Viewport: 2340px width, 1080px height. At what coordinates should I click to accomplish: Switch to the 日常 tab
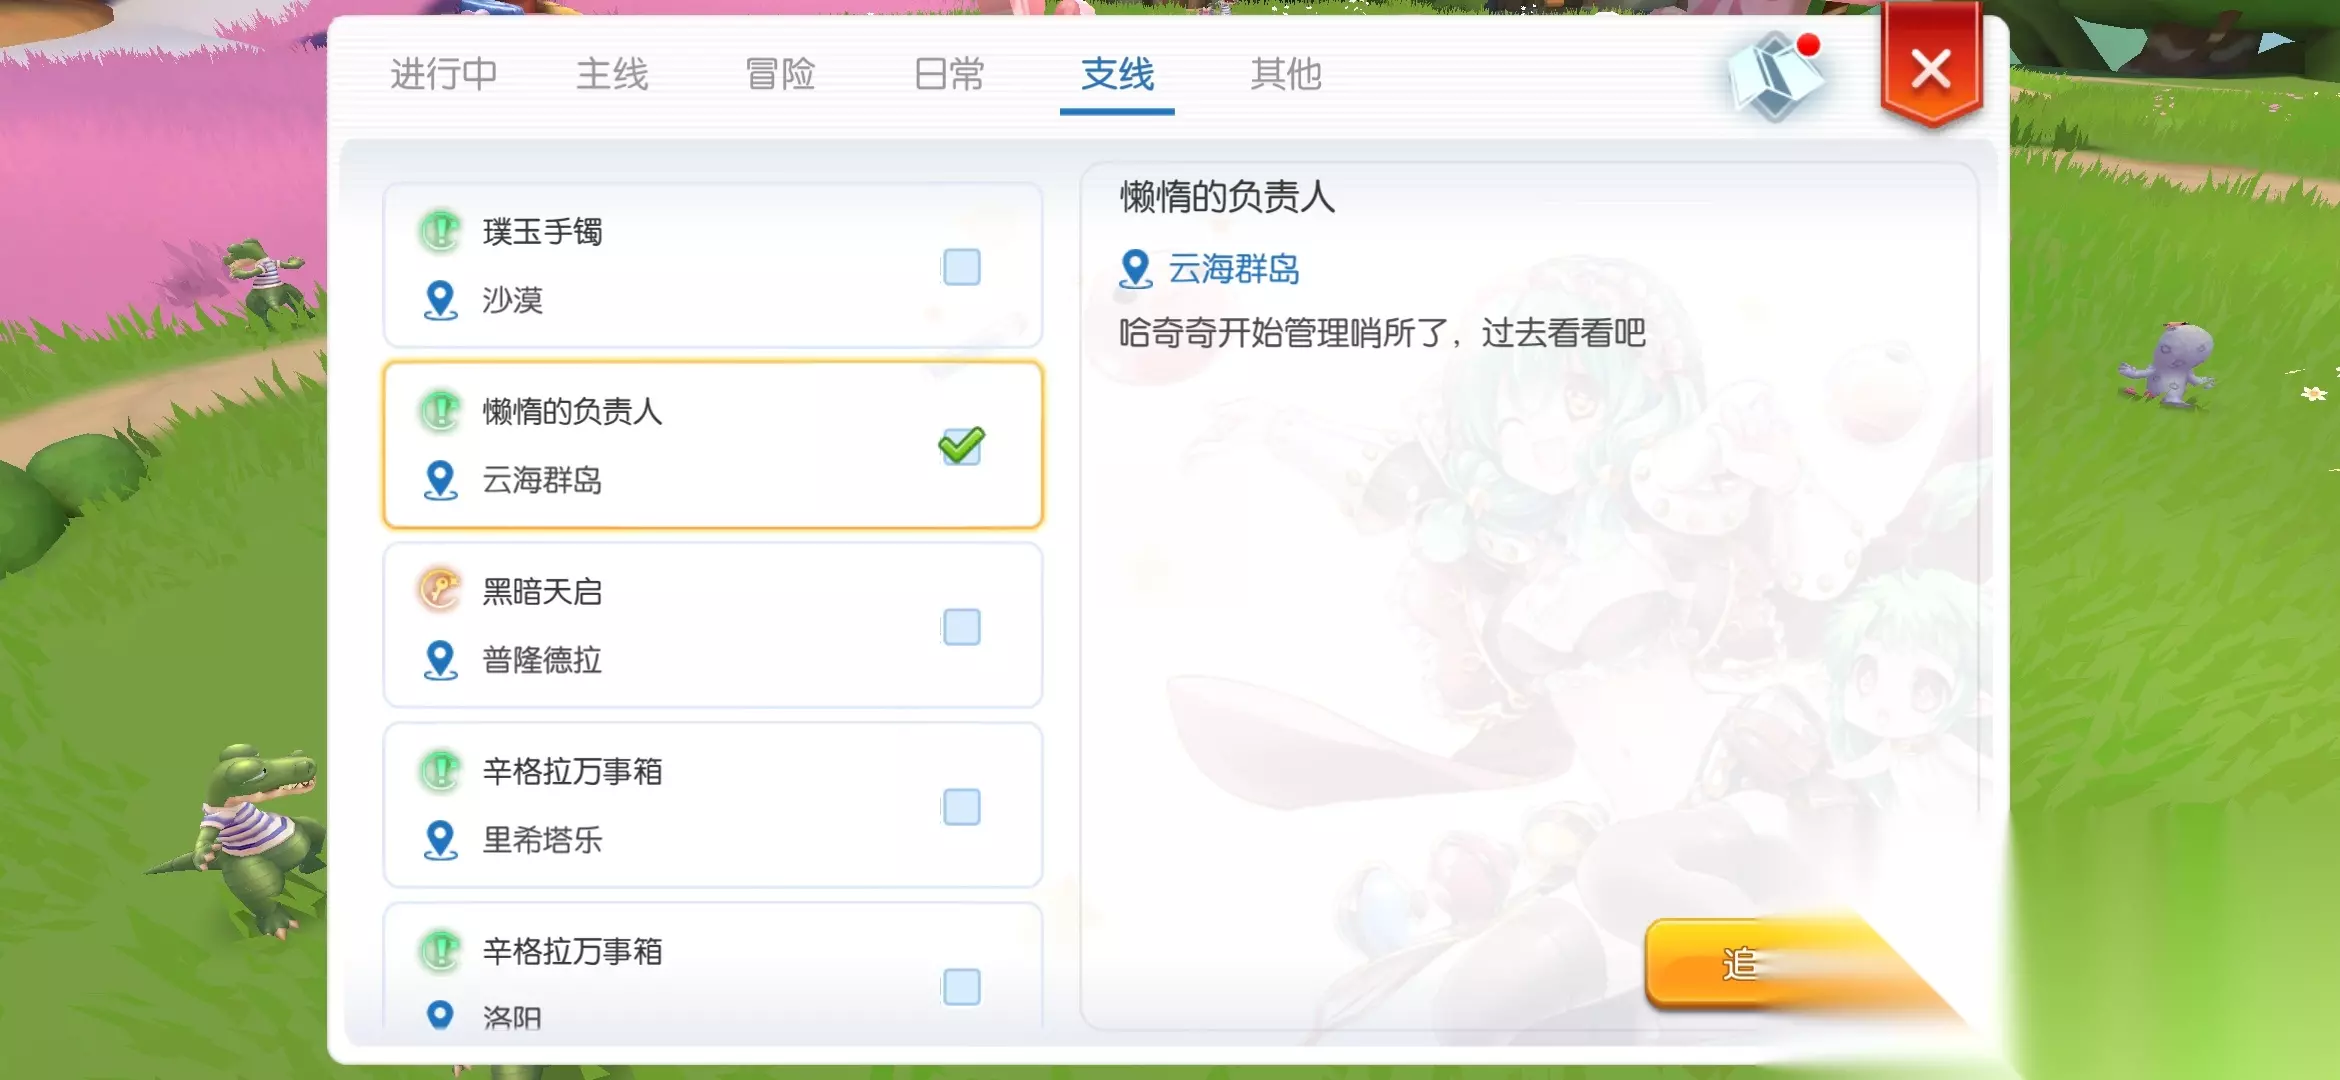click(x=949, y=74)
